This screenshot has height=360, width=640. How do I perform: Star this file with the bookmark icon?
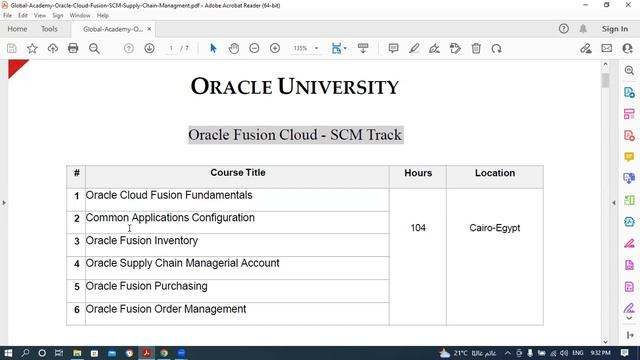click(32, 49)
